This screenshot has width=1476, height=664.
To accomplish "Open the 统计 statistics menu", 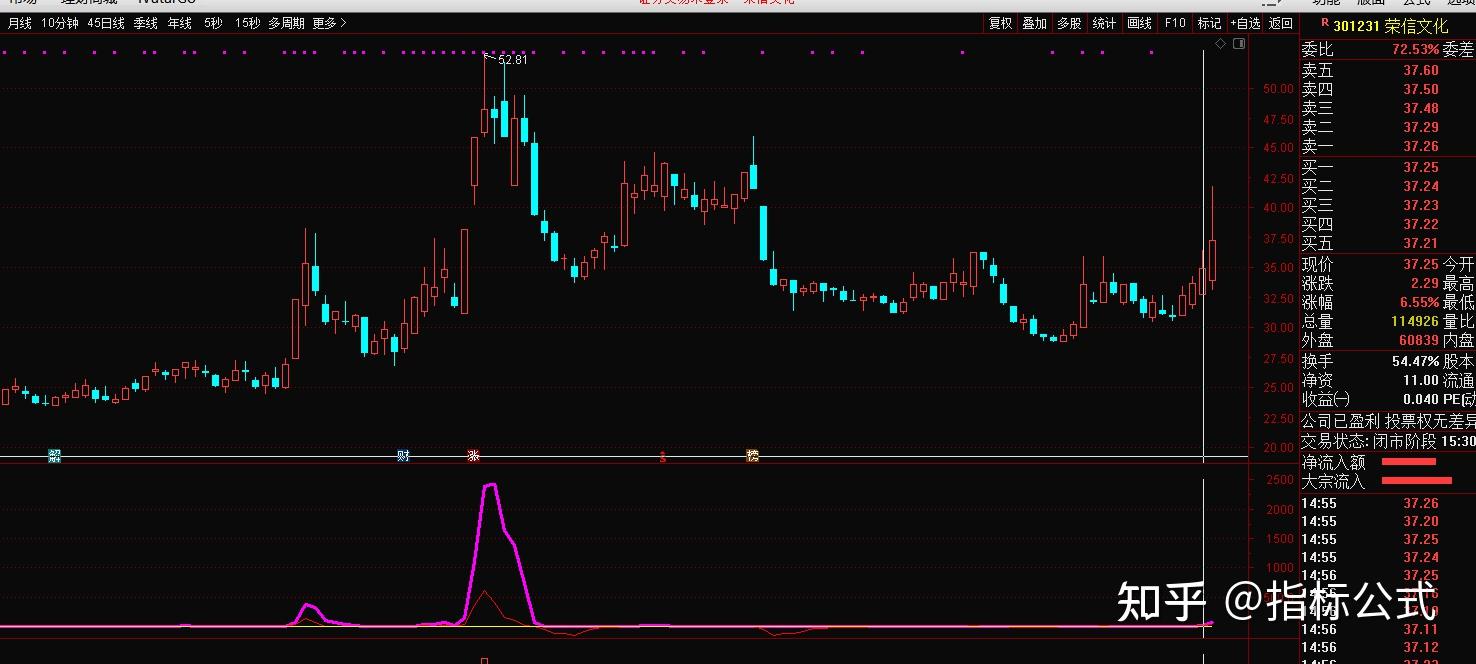I will (x=1104, y=23).
